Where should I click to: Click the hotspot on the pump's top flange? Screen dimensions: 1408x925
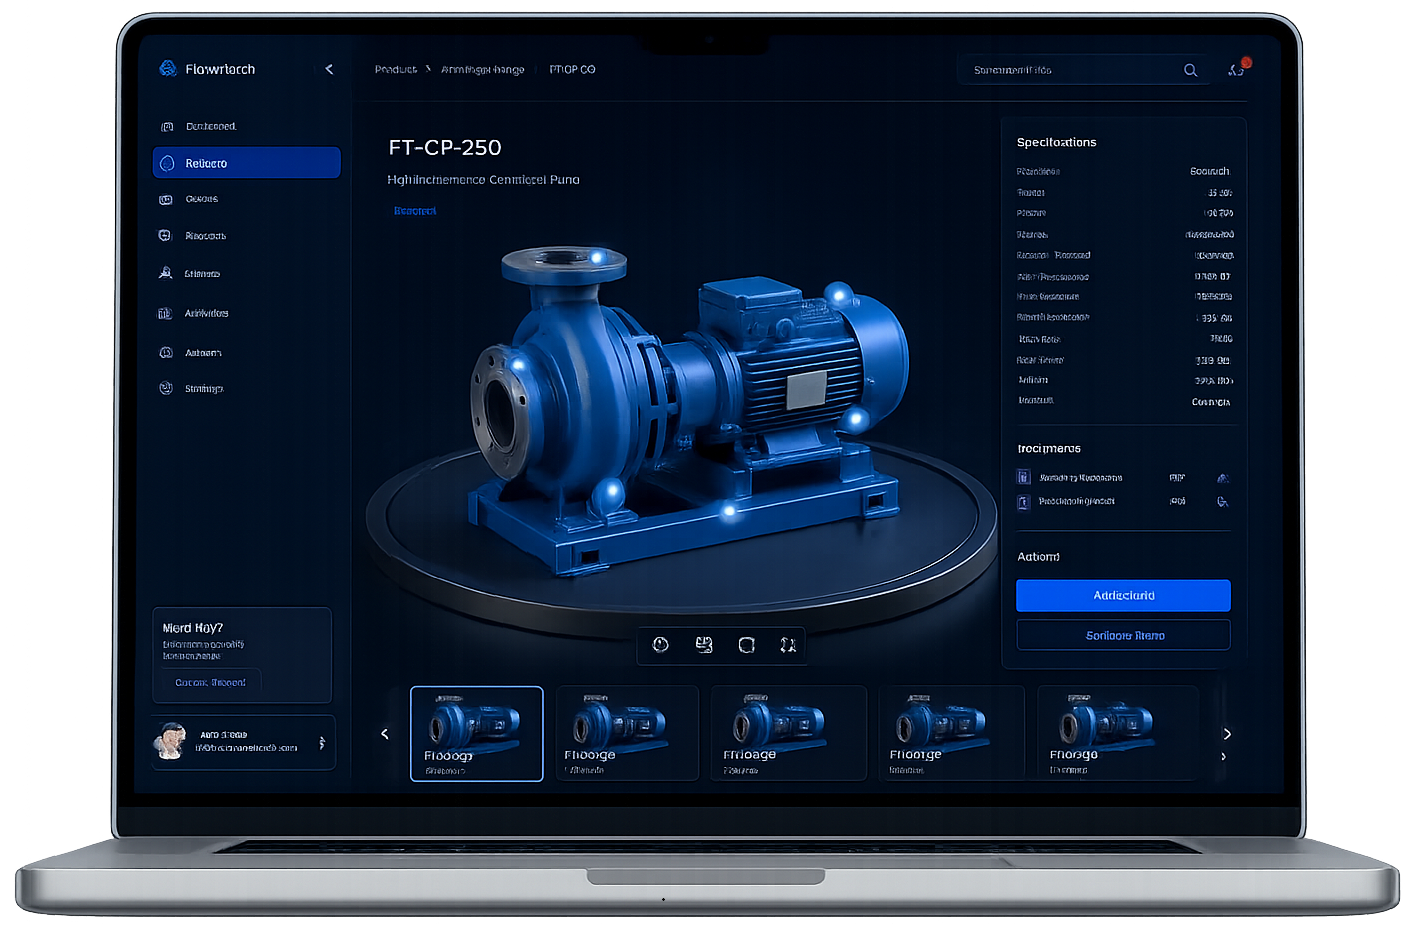pos(597,258)
